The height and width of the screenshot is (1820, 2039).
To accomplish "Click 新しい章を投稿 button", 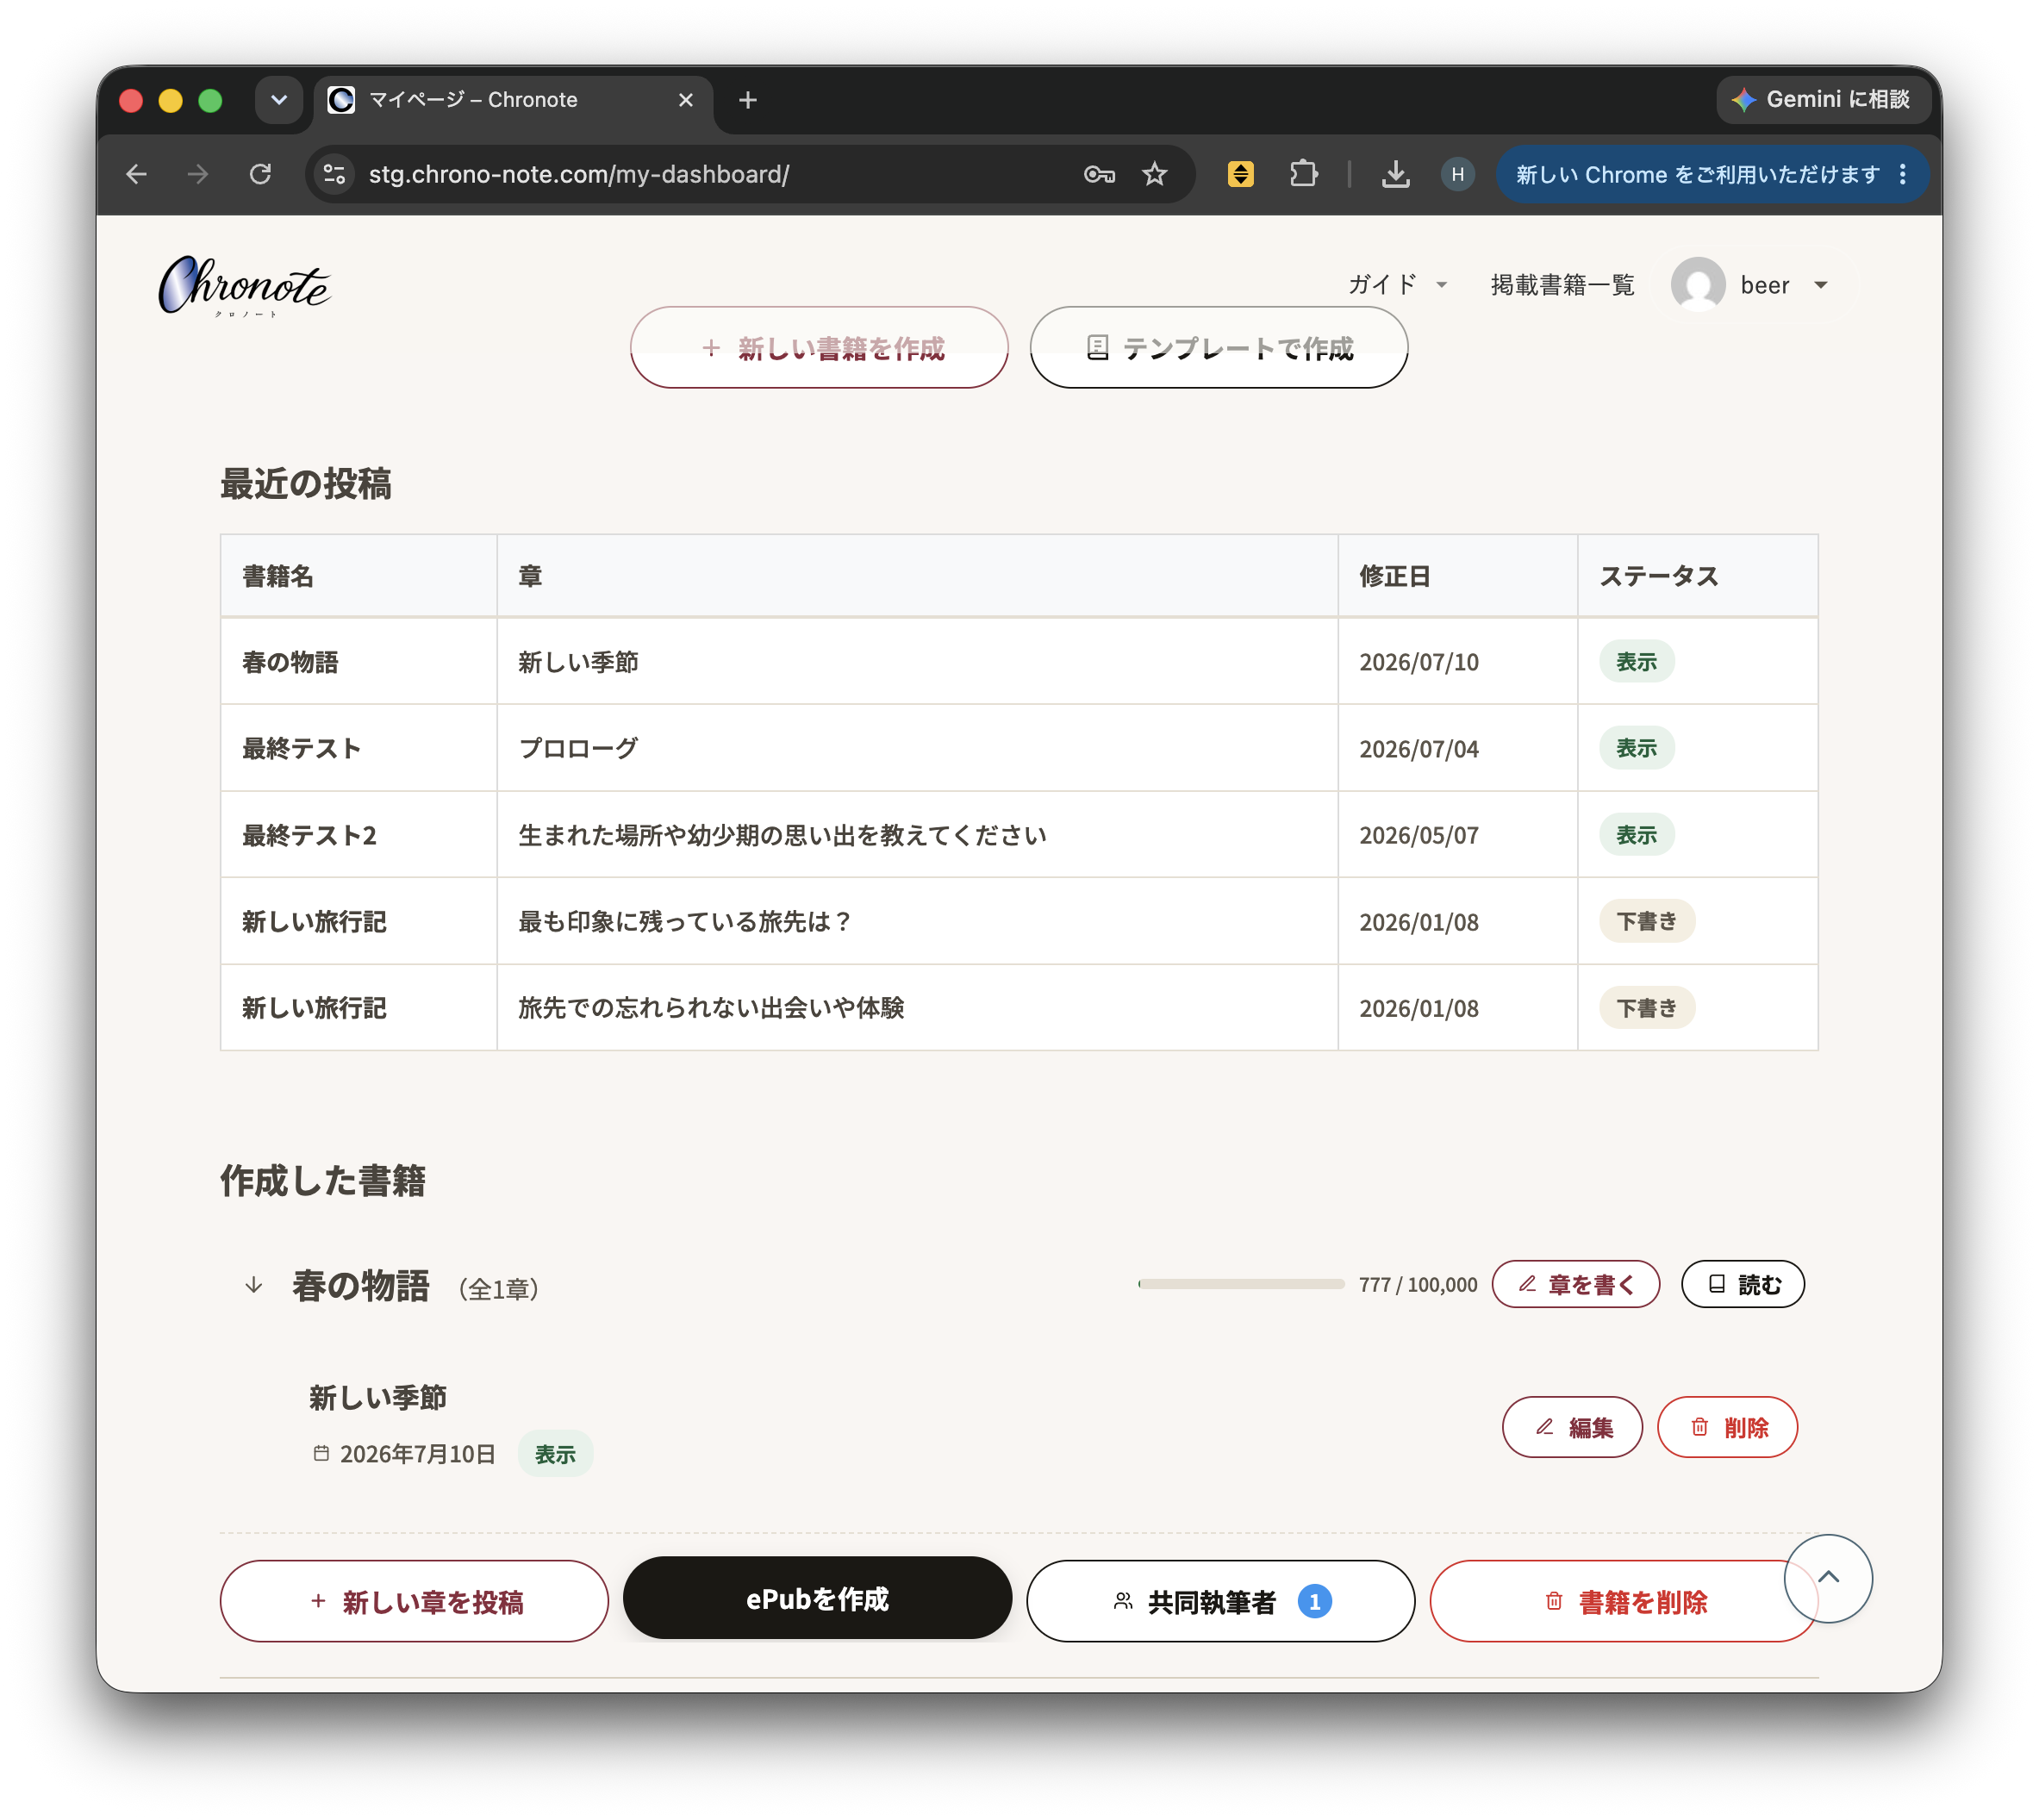I will 414,1601.
